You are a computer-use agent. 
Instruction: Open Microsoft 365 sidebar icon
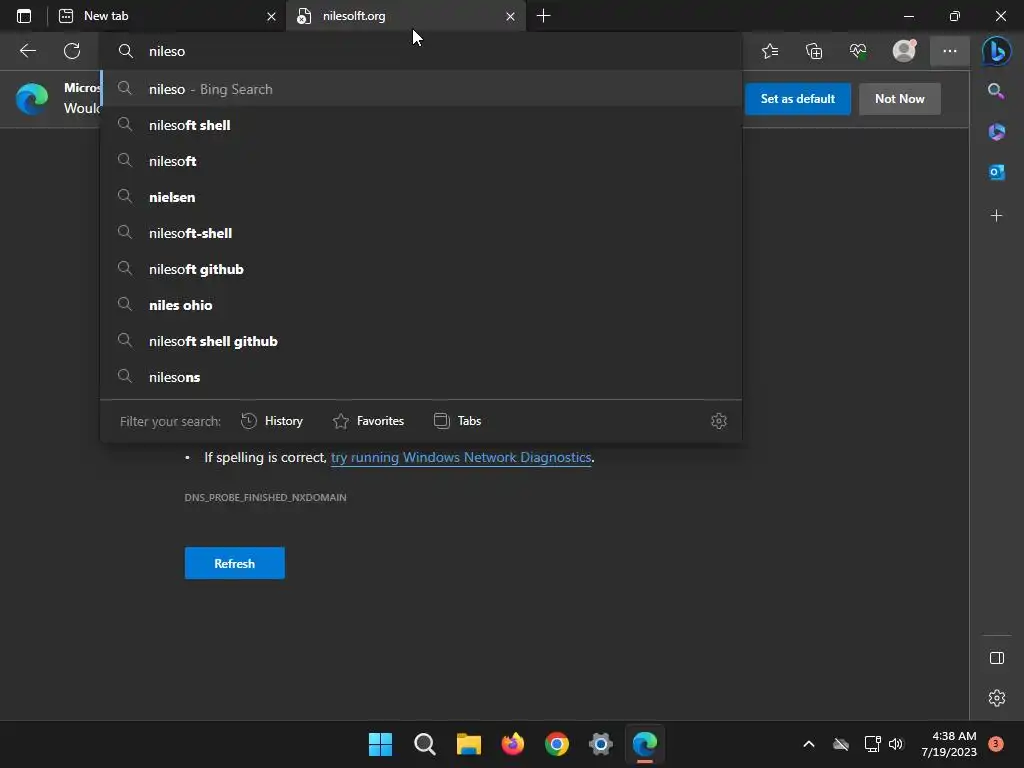tap(997, 132)
